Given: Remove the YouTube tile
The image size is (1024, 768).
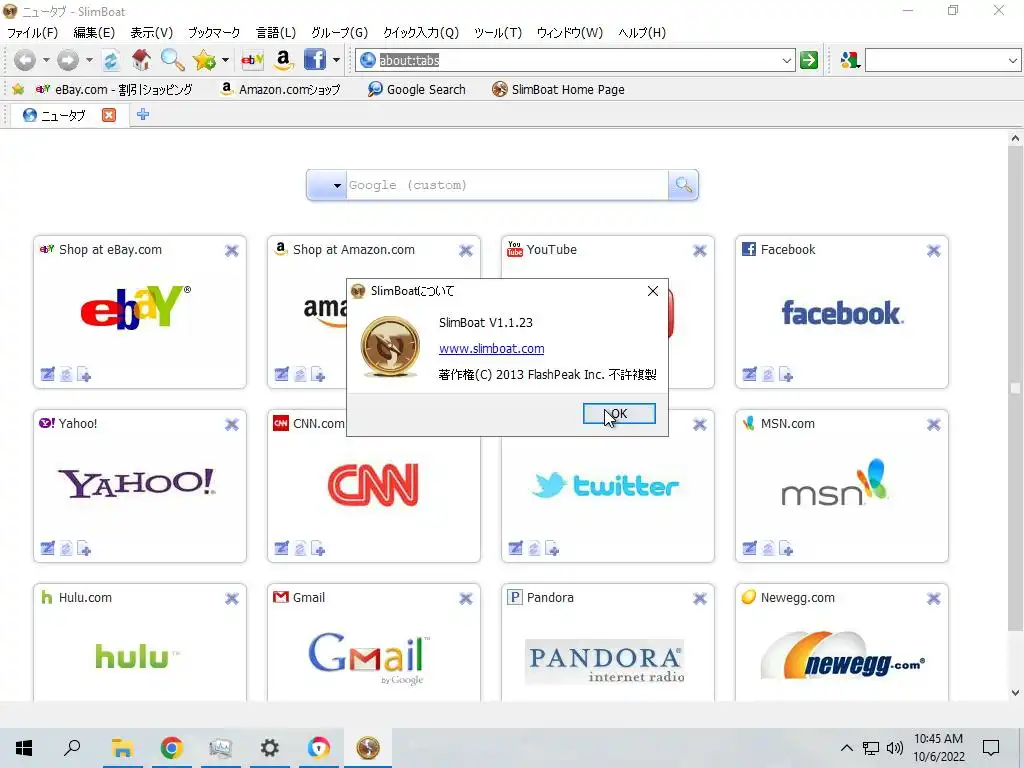Looking at the screenshot, I should click(699, 251).
